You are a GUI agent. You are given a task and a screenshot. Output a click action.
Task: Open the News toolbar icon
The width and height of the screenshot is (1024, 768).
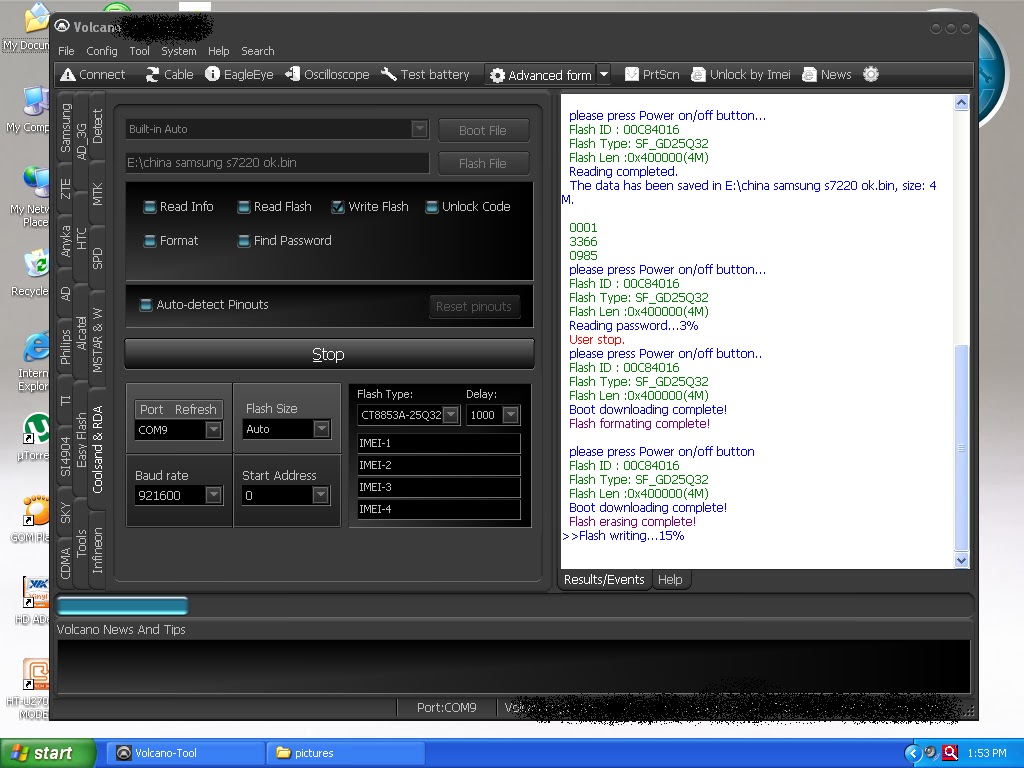pyautogui.click(x=809, y=74)
